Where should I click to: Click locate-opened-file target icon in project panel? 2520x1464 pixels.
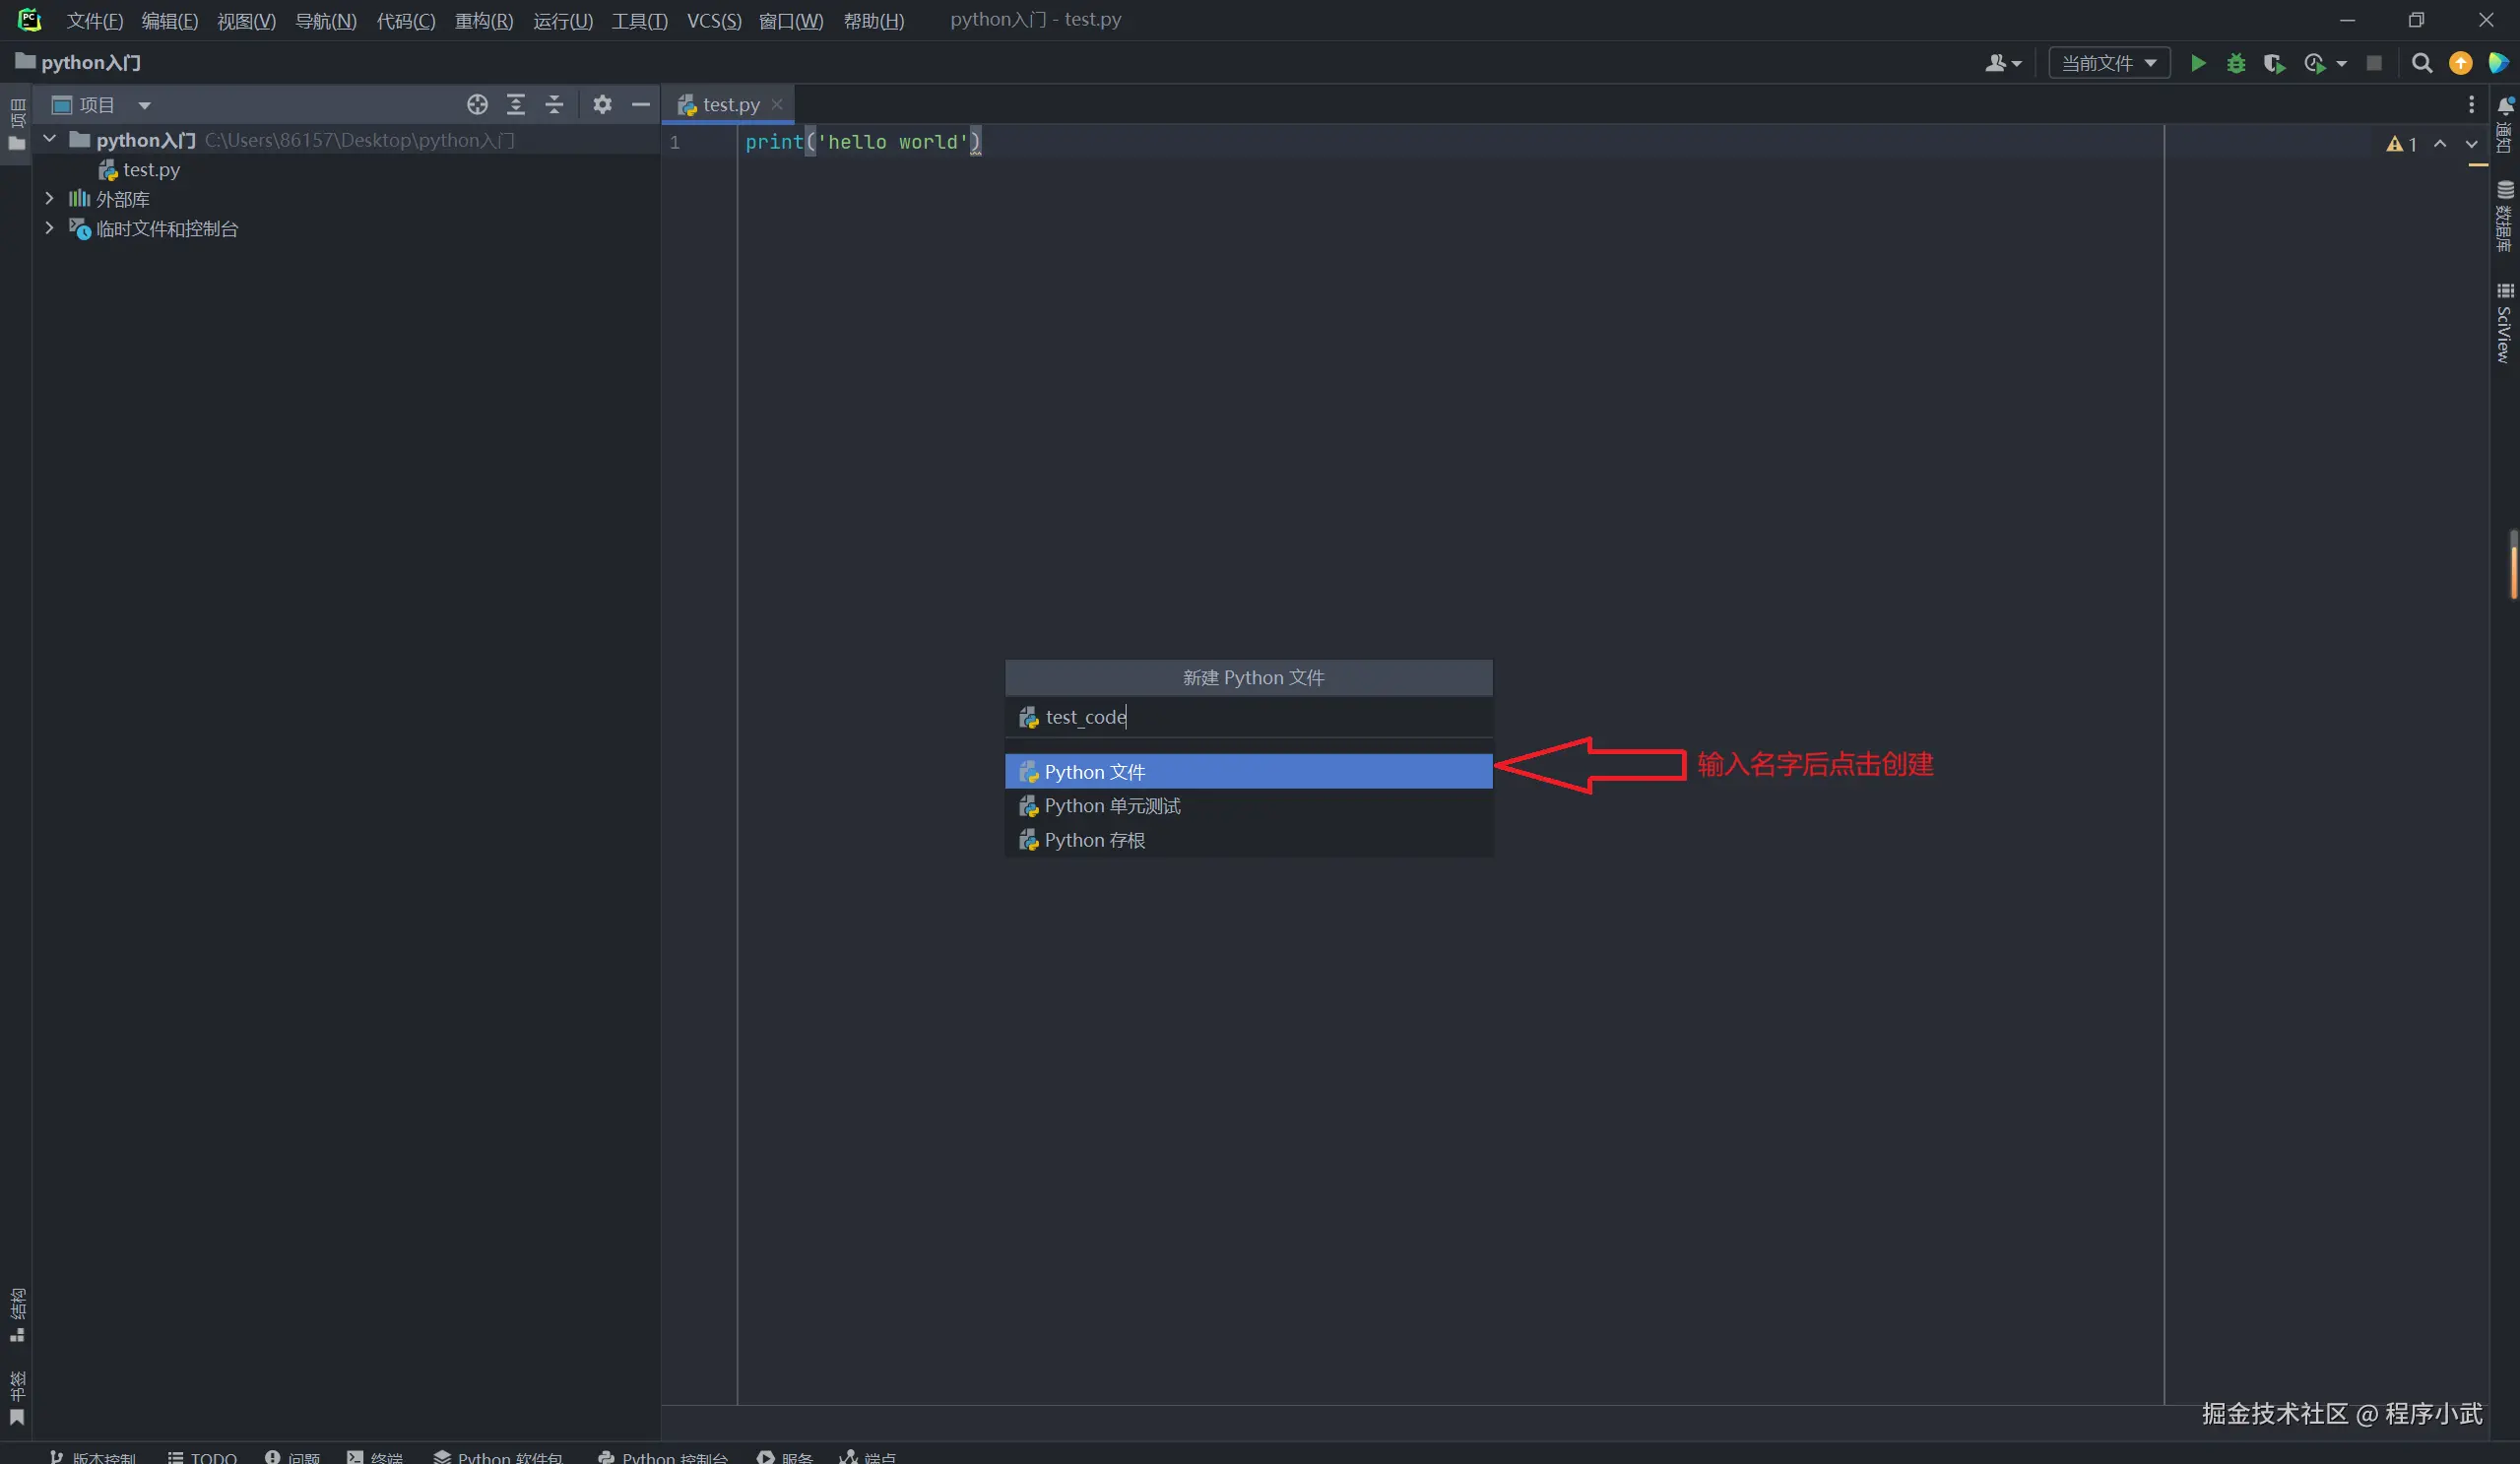(x=477, y=104)
